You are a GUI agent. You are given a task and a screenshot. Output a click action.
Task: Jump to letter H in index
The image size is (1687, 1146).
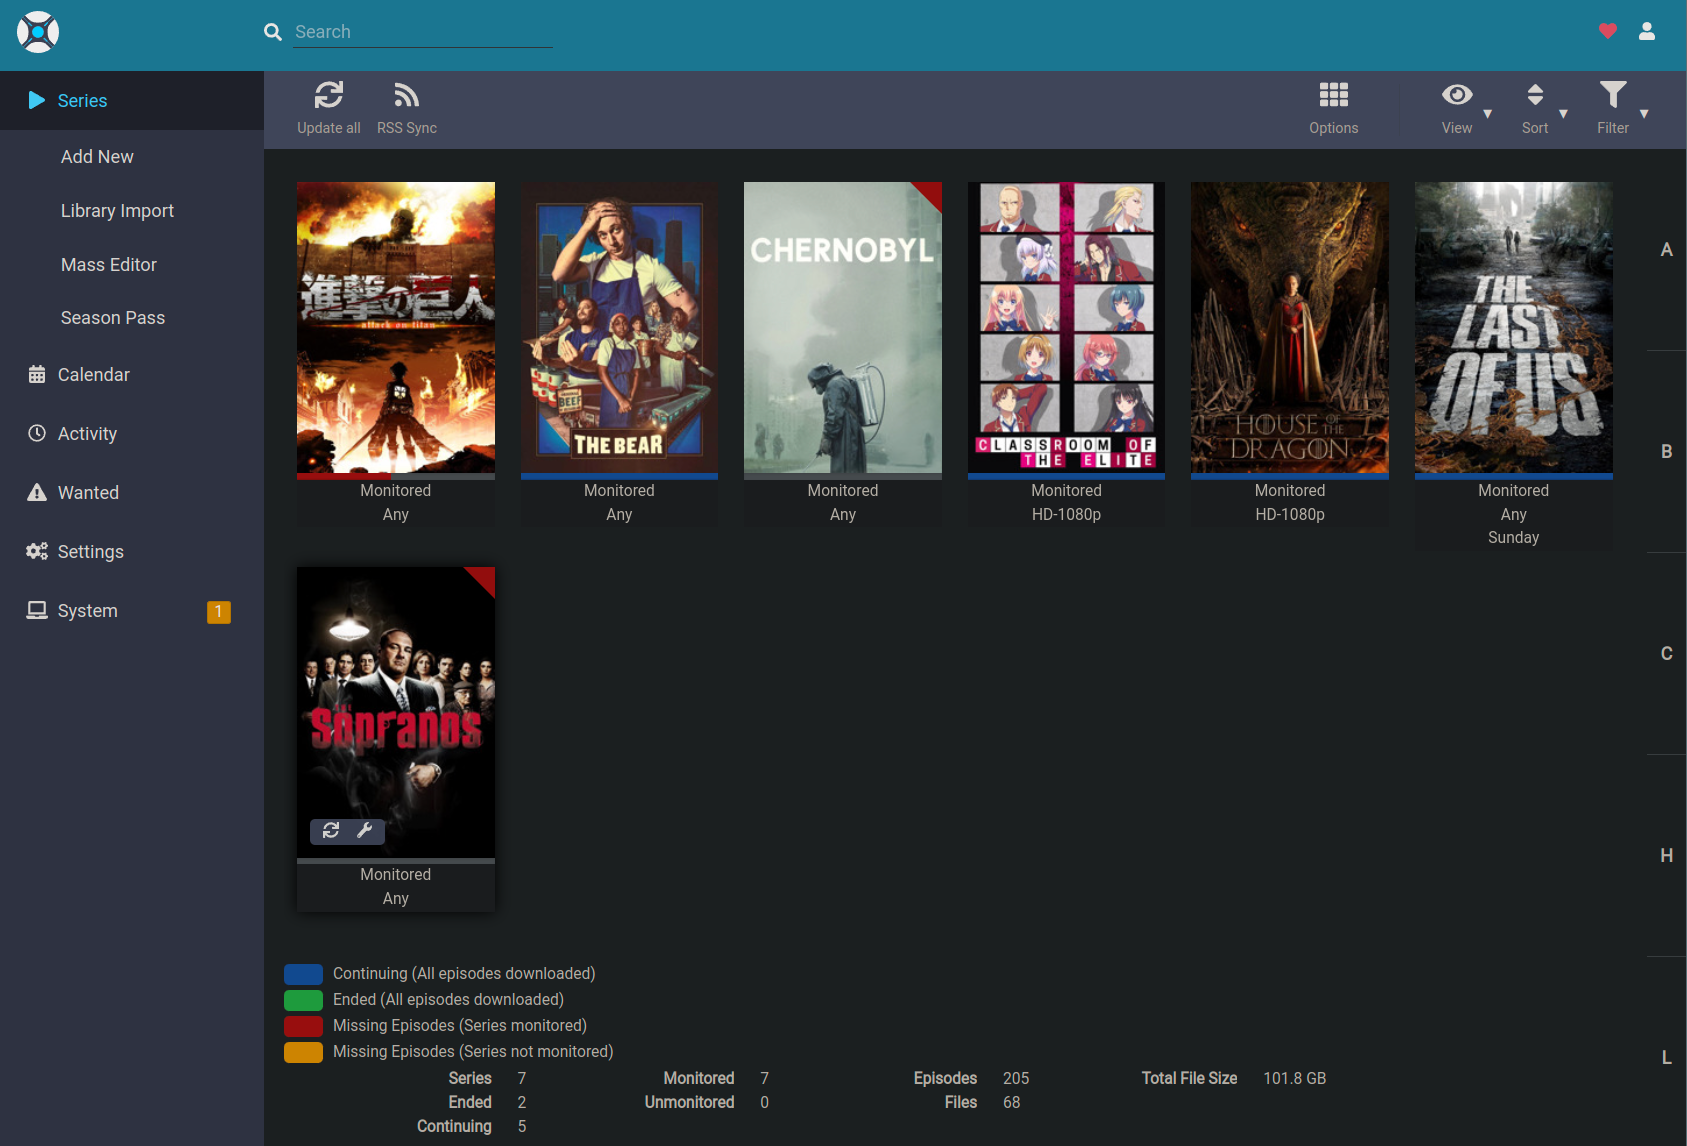(x=1667, y=856)
